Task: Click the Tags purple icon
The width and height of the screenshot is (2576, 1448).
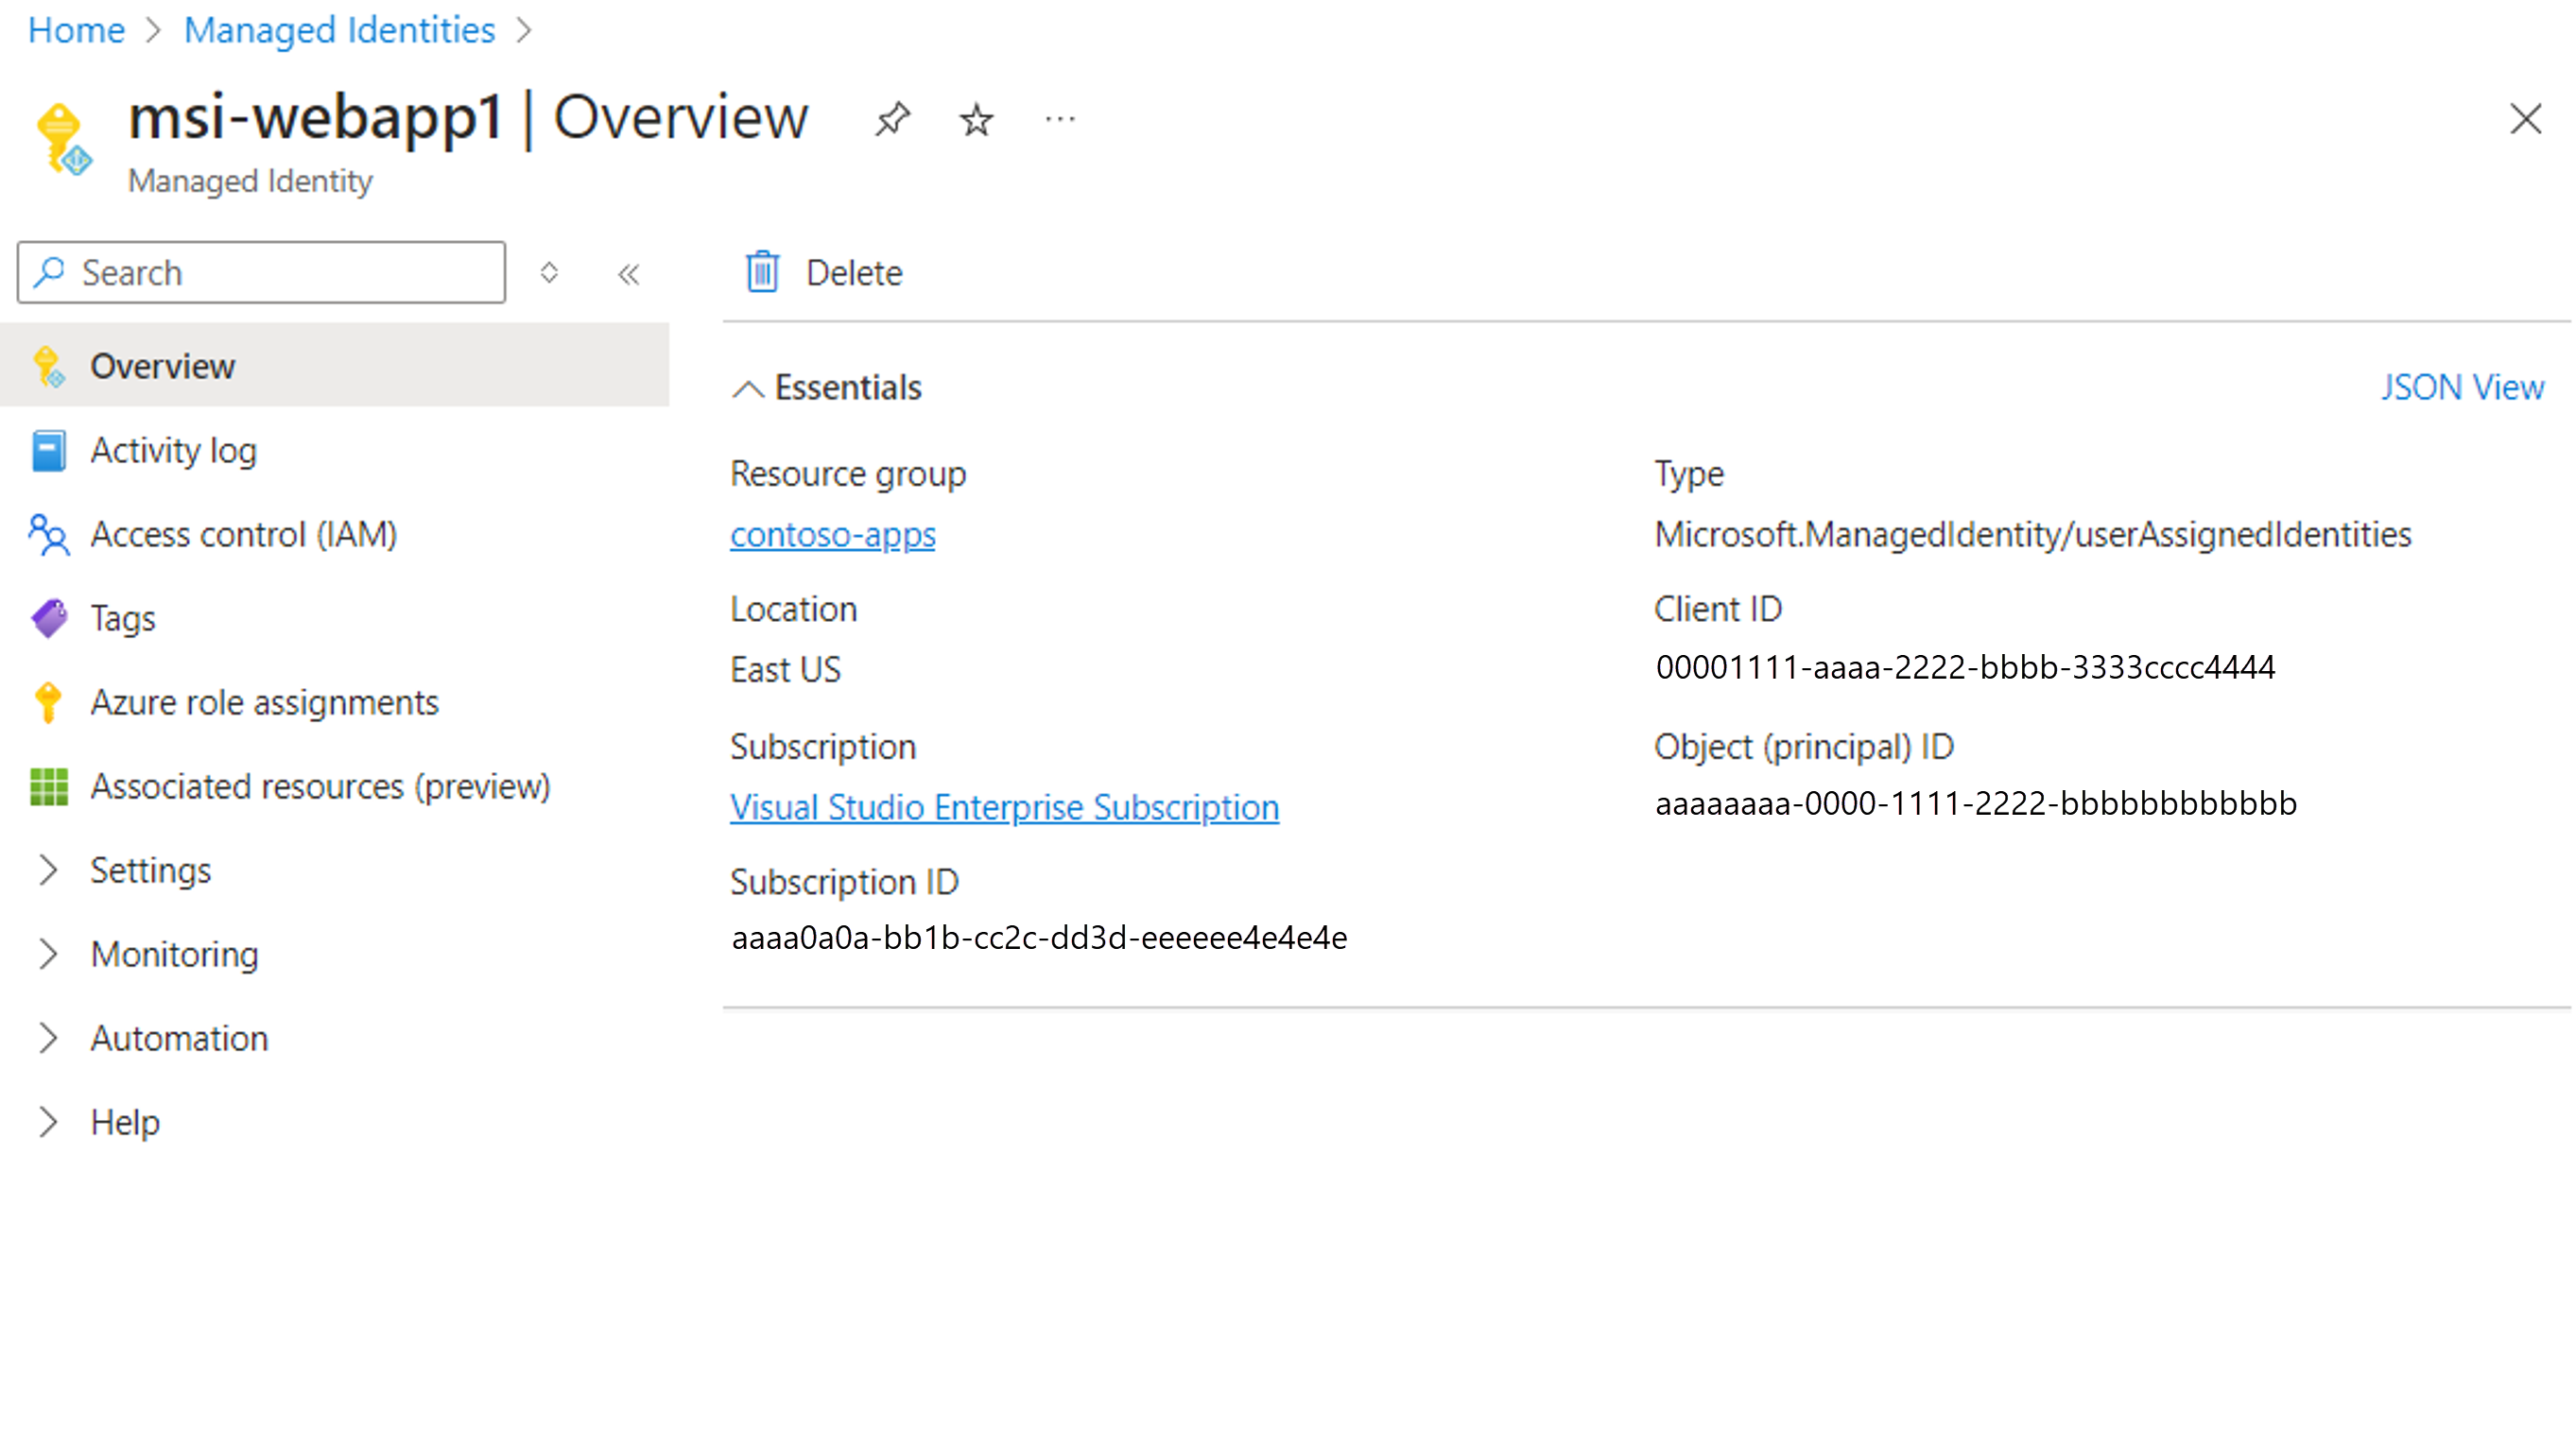Action: [48, 617]
